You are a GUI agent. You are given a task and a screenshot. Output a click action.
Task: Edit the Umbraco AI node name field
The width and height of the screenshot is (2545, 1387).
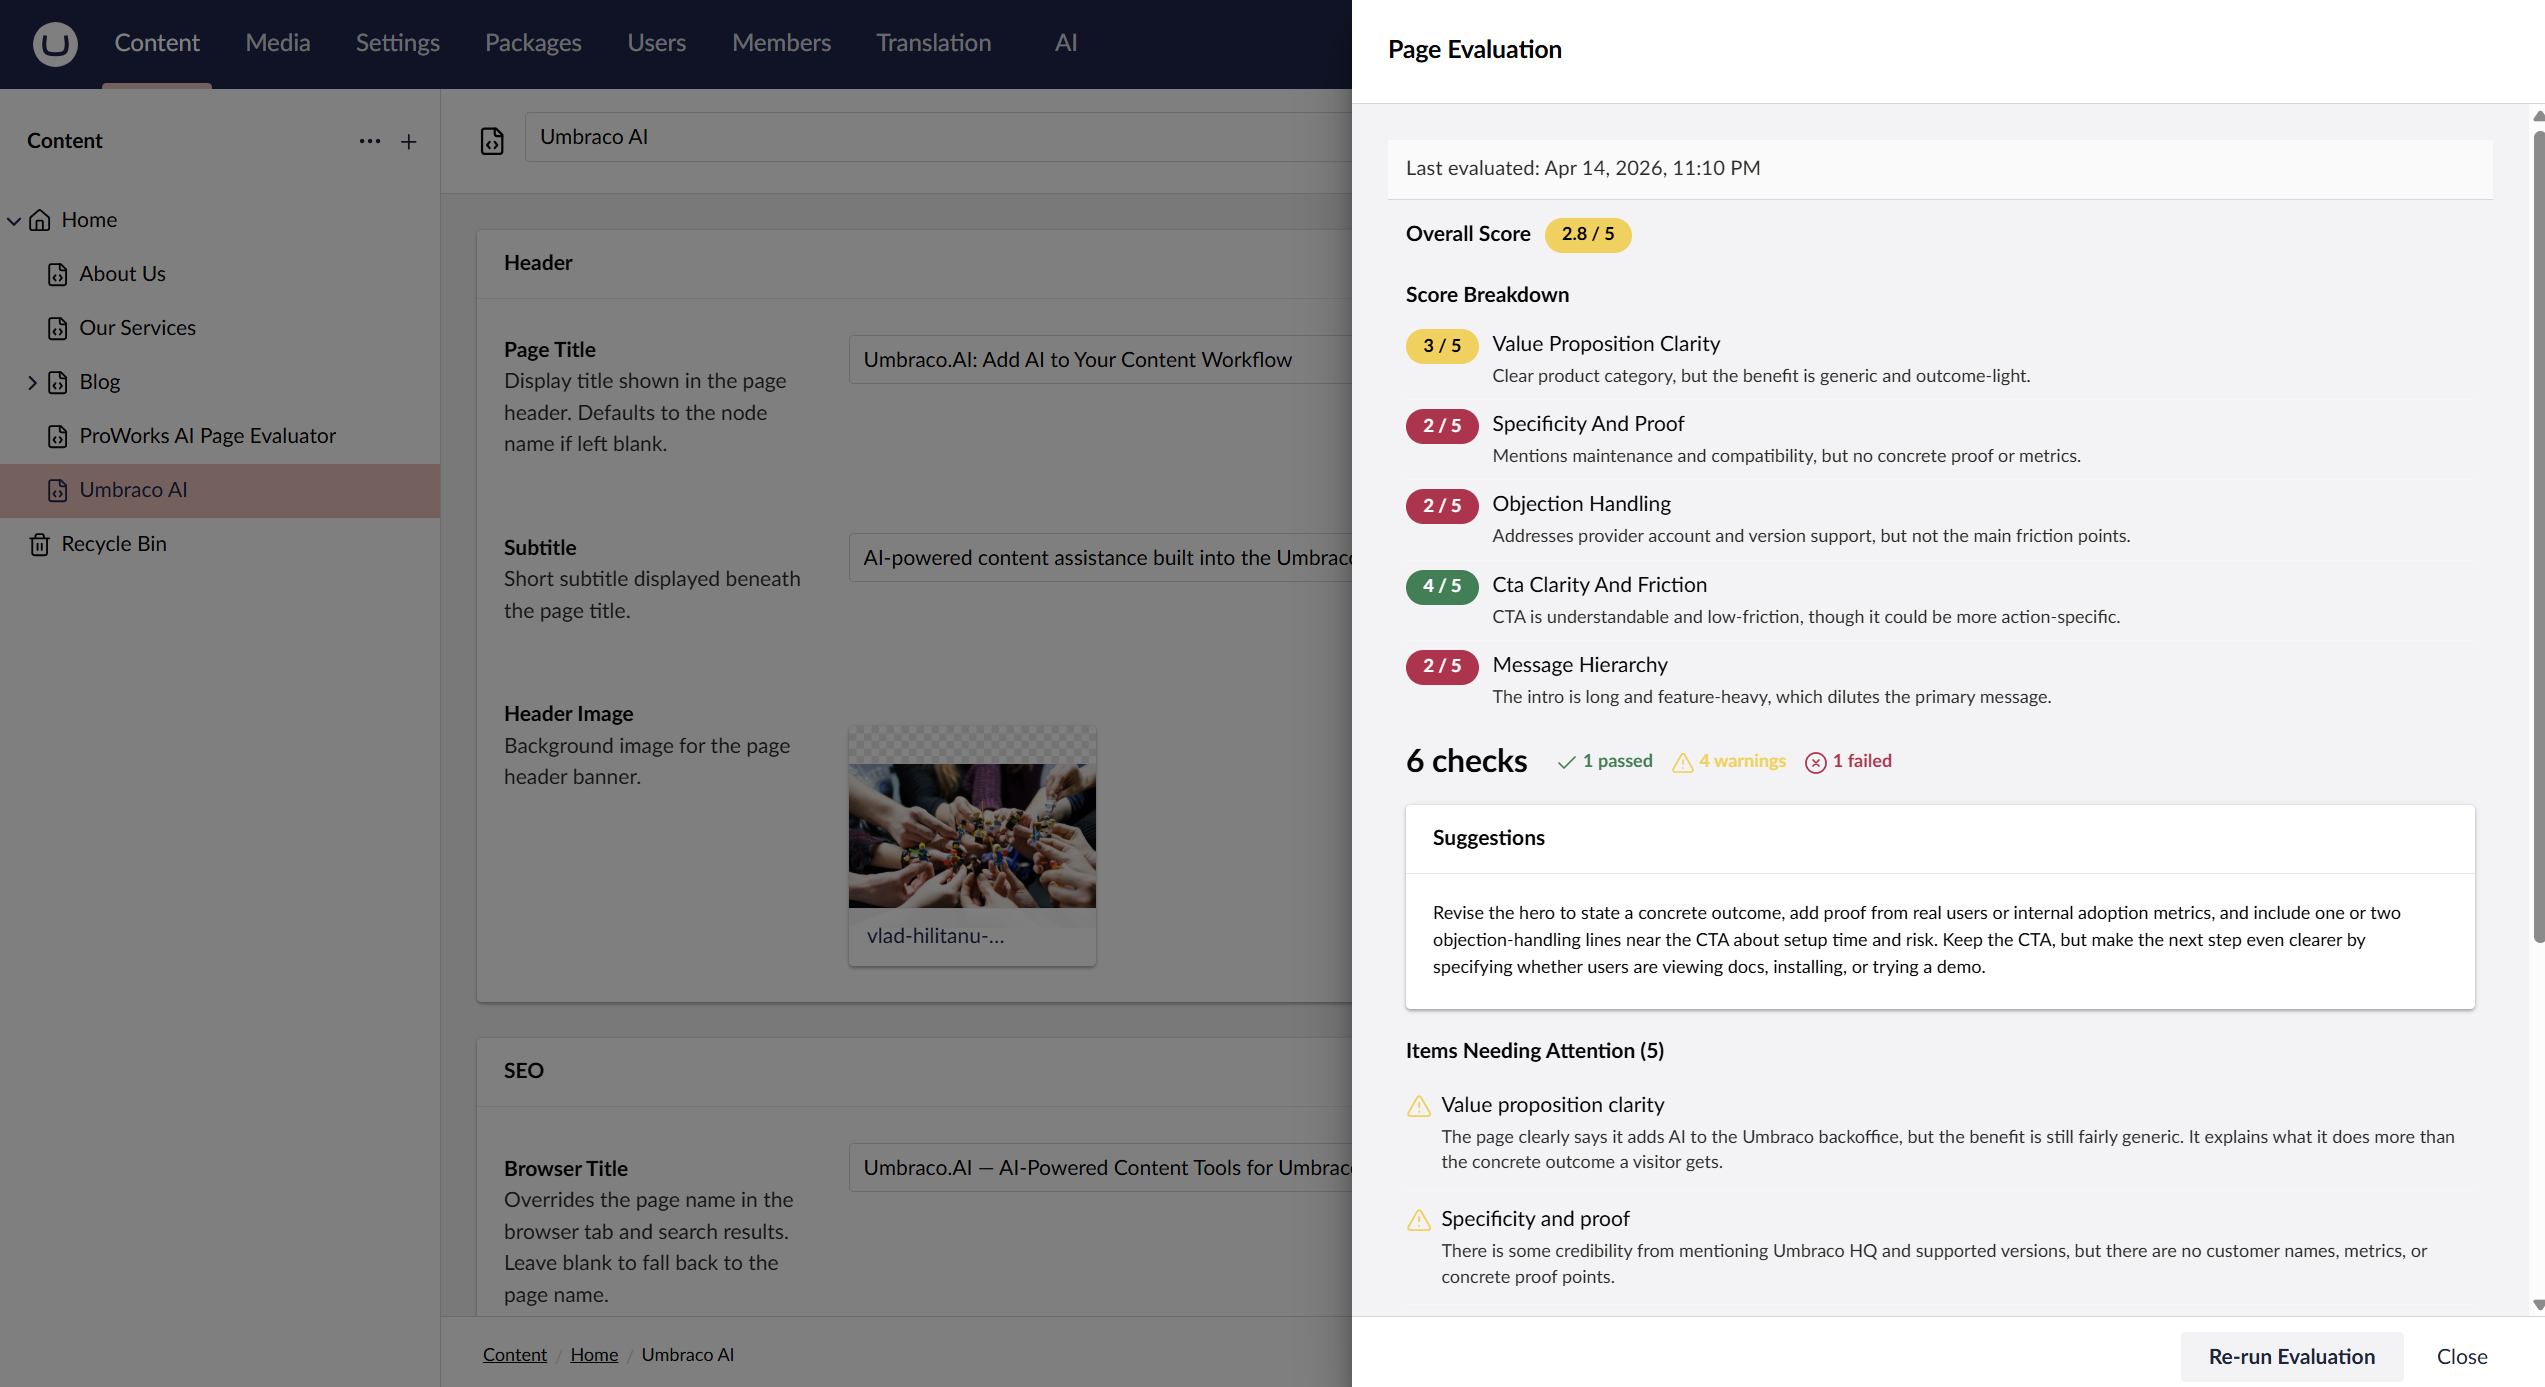938,137
